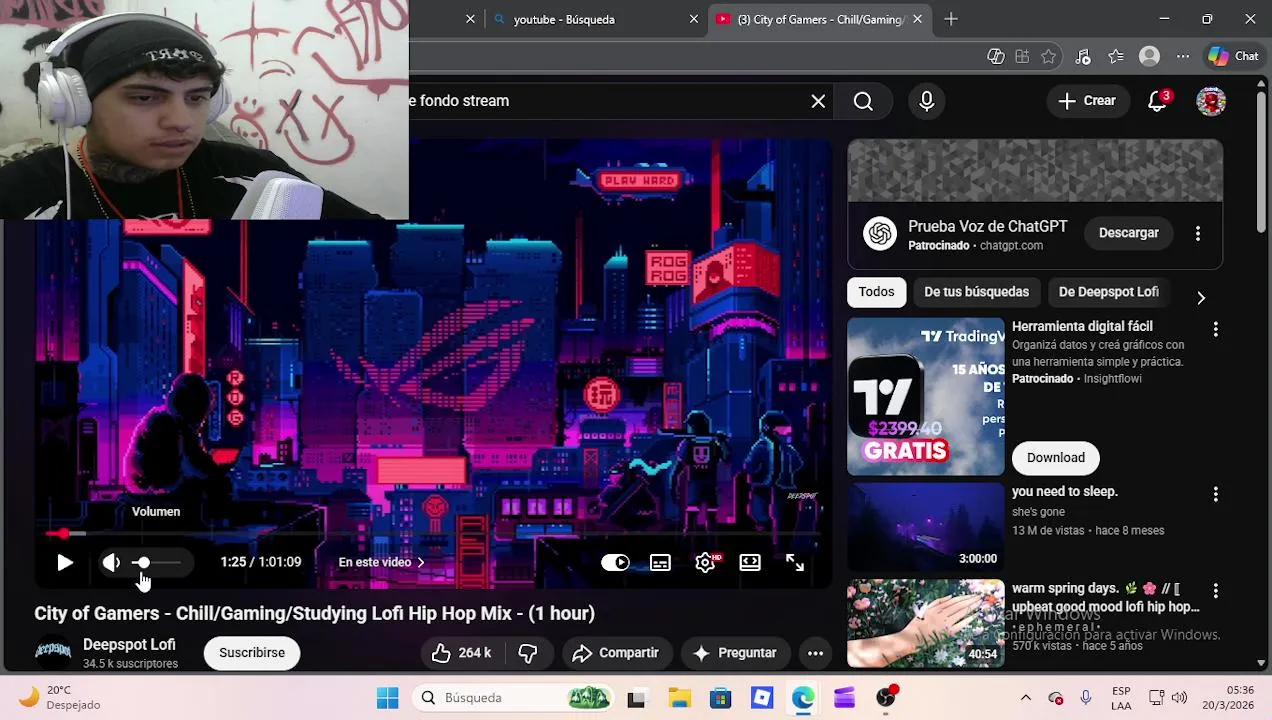Like the video with thumbs up
Viewport: 1272px width, 720px height.
pos(461,653)
